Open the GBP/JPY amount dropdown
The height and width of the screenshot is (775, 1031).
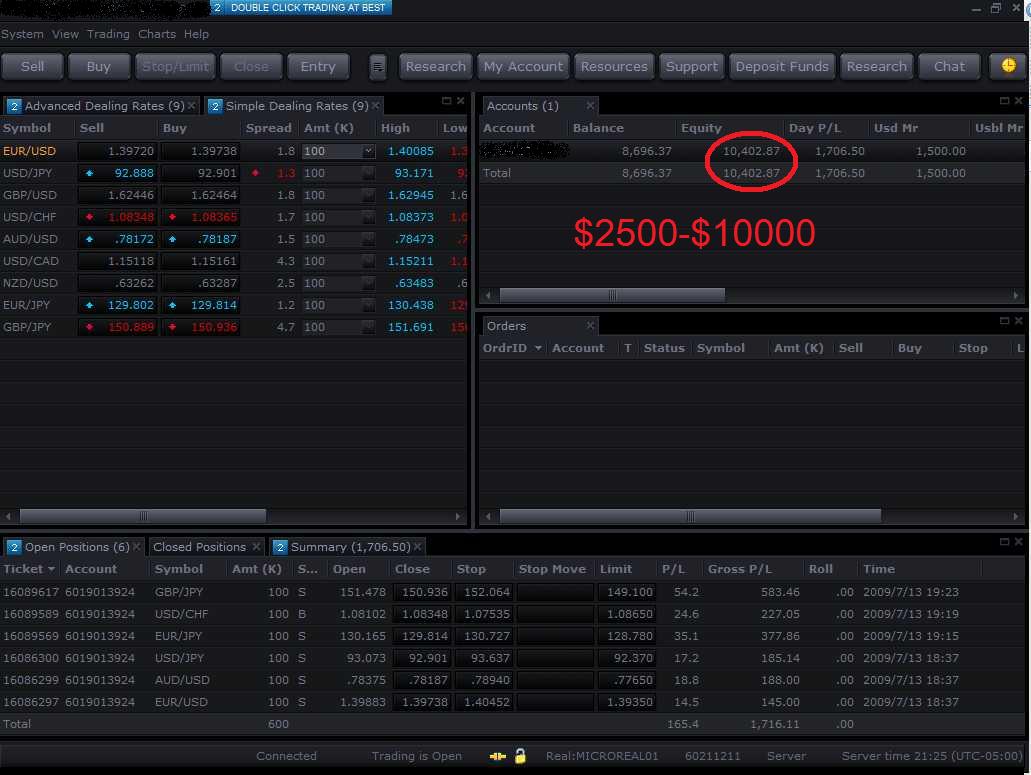(x=368, y=327)
